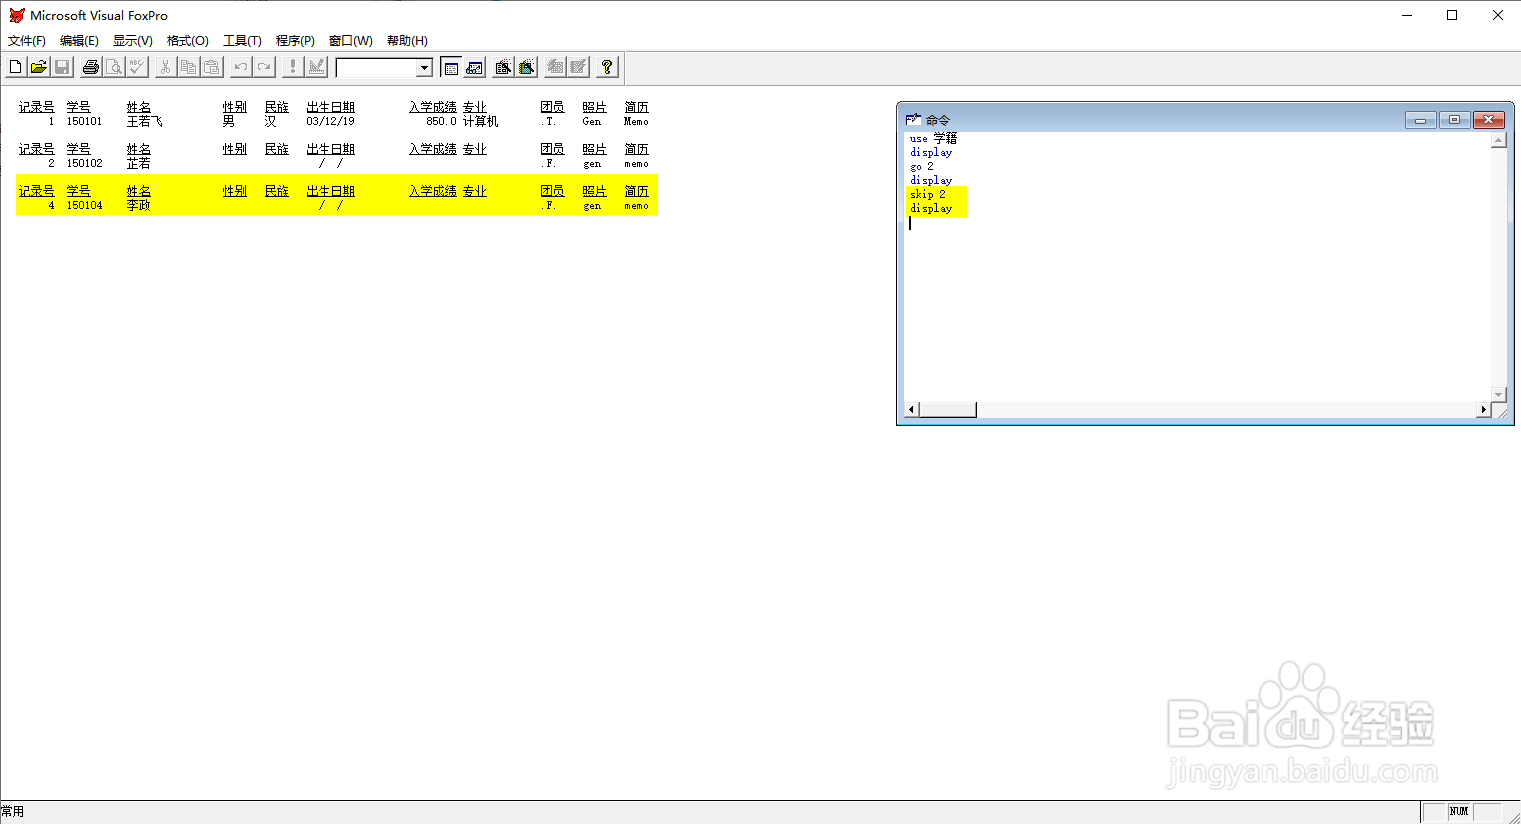Click inside the Databases combo box field
1521x824 pixels.
point(376,68)
